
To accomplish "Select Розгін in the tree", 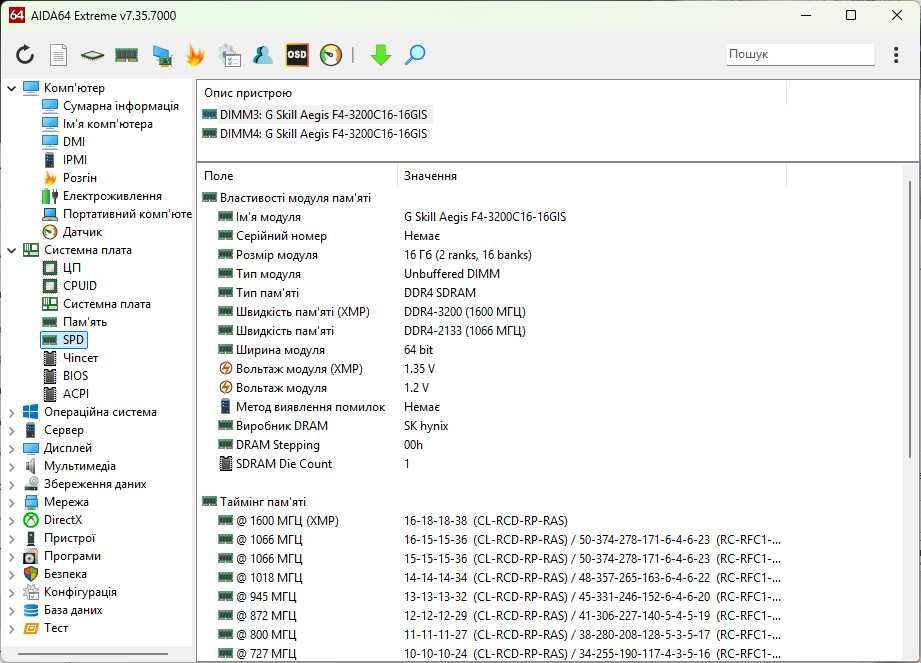I will pyautogui.click(x=69, y=178).
